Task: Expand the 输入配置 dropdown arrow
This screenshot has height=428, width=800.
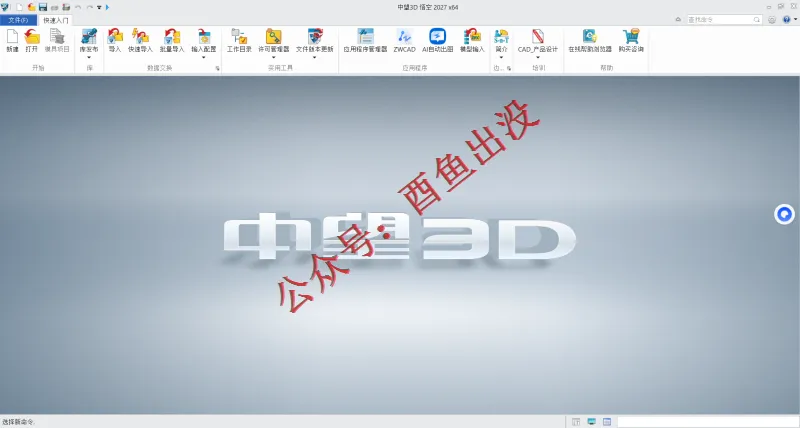Action: [x=204, y=57]
